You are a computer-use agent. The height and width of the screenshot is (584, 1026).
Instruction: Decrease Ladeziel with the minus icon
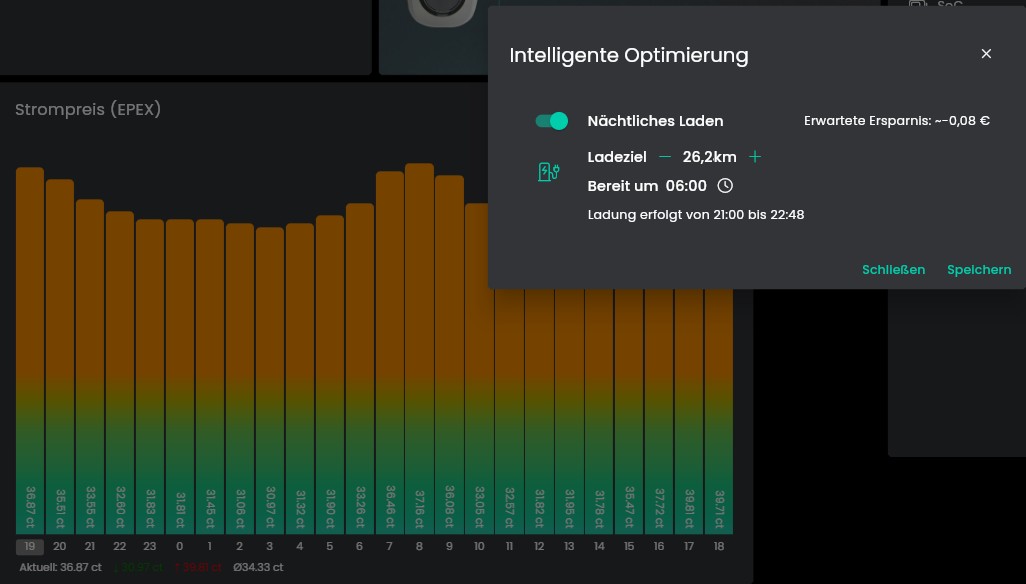(x=665, y=157)
